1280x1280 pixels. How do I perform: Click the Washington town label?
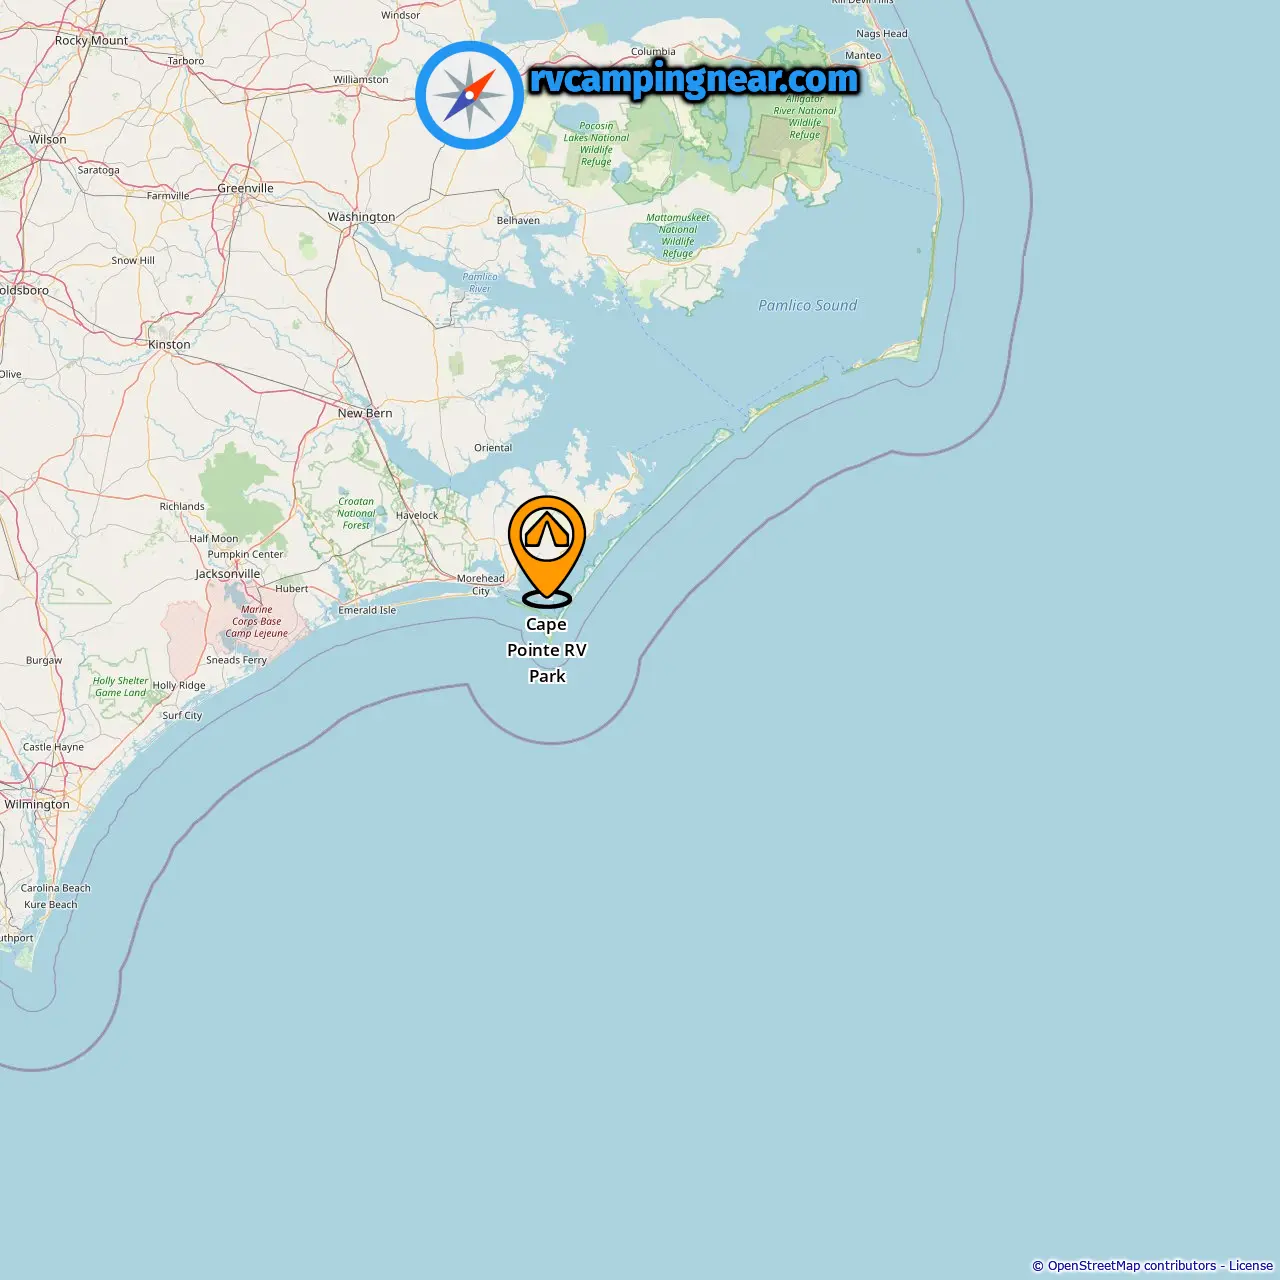coord(362,217)
